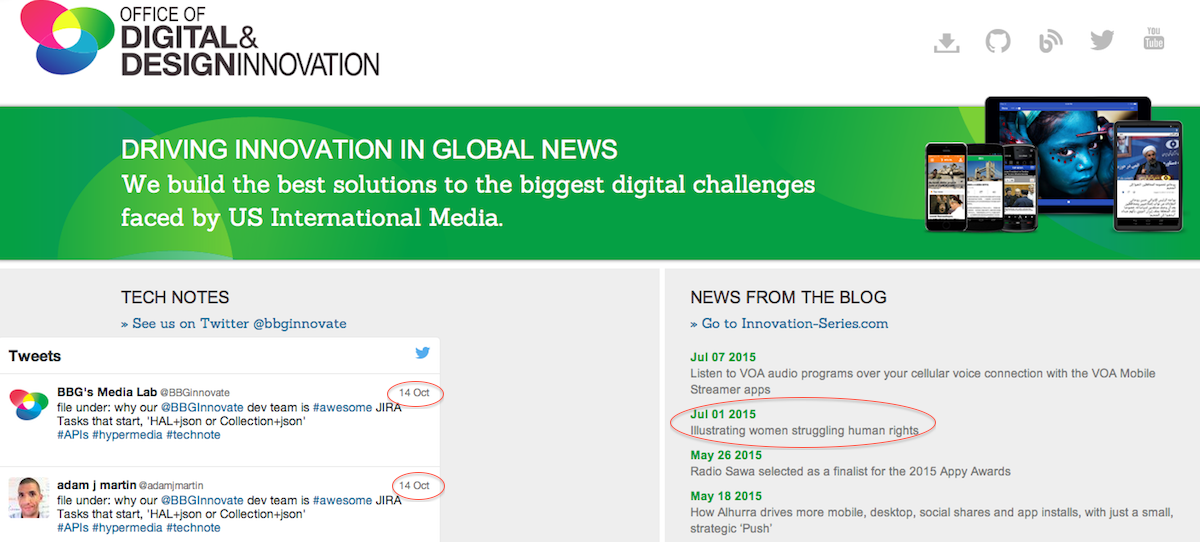Click adam j martin profile photo
This screenshot has height=542, width=1200.
29,497
